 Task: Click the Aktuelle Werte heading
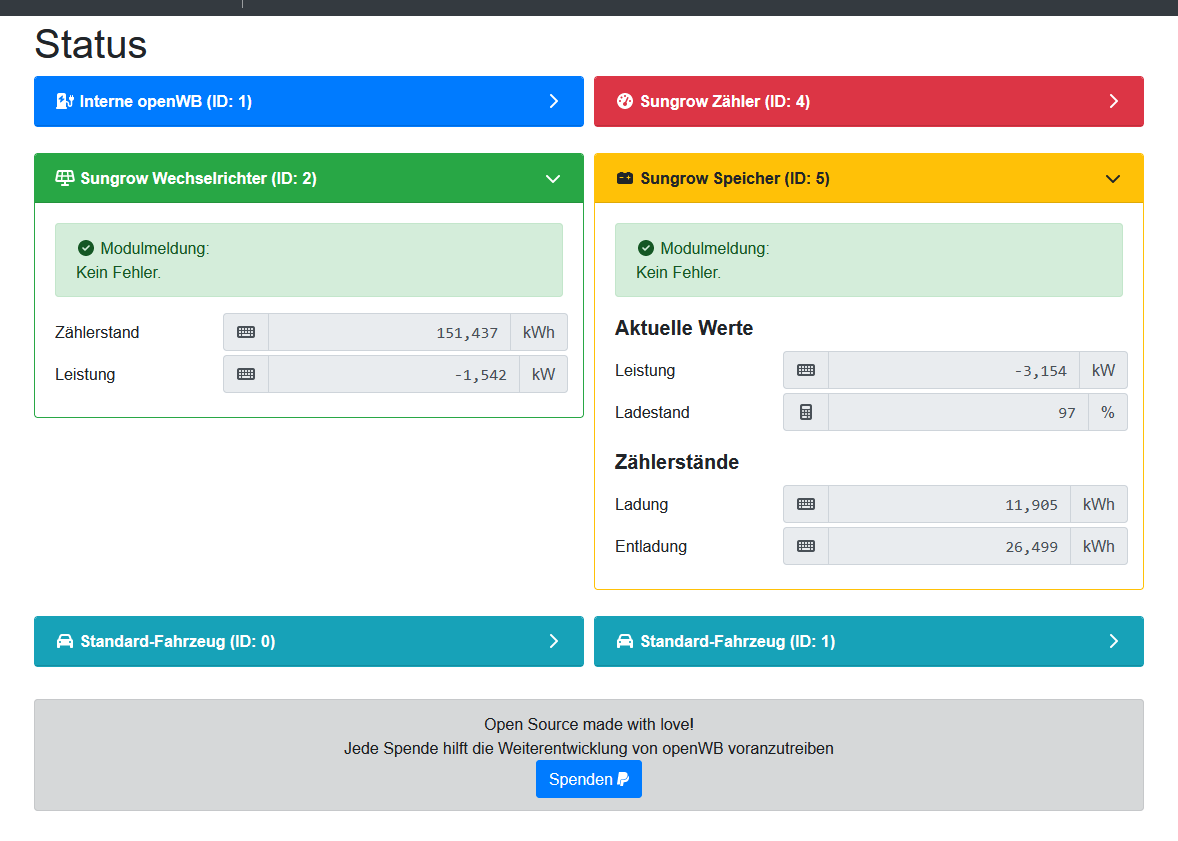[x=684, y=328]
